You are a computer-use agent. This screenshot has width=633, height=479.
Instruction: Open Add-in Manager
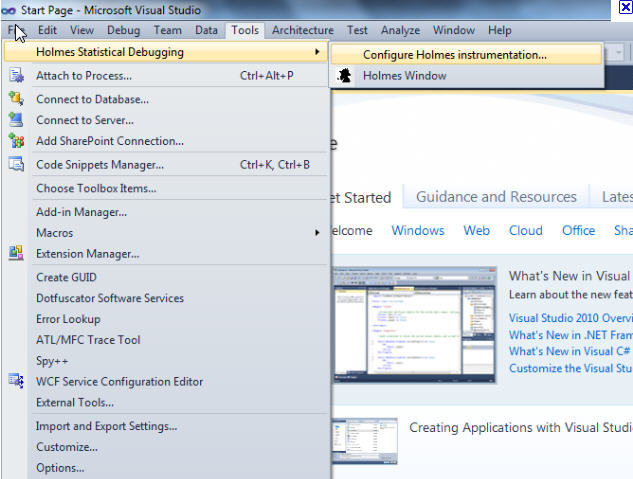[x=166, y=212]
